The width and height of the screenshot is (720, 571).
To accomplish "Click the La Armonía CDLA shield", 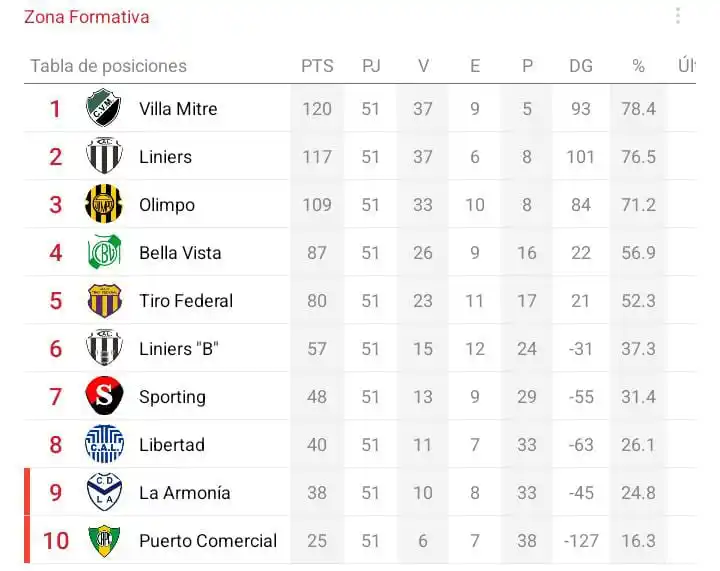I will [104, 492].
